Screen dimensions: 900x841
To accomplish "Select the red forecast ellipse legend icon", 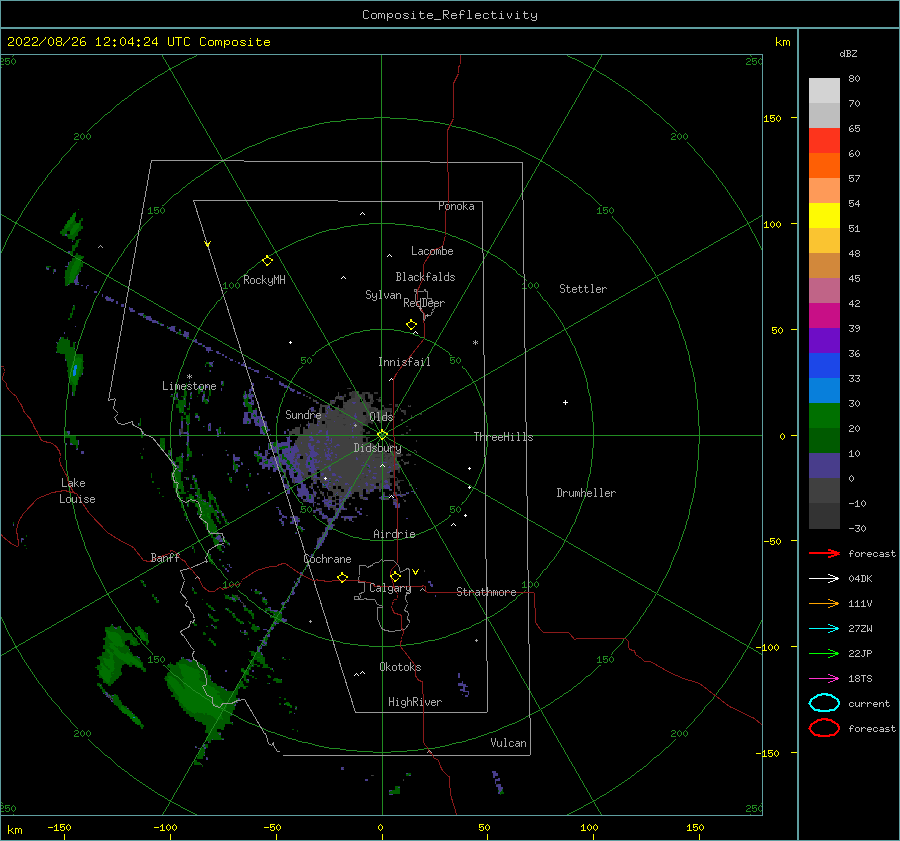I will tap(824, 728).
